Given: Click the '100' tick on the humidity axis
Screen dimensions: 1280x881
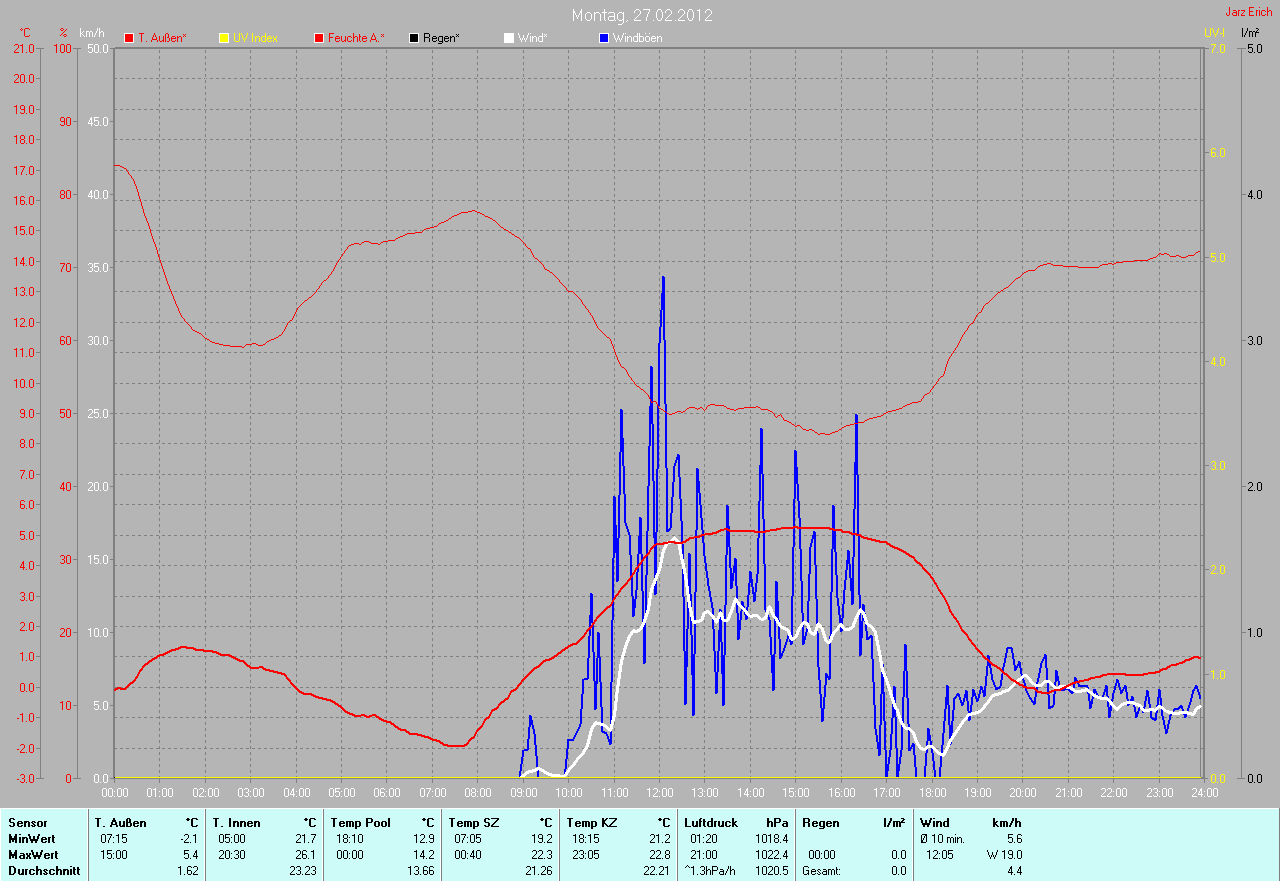Looking at the screenshot, I should tap(64, 48).
